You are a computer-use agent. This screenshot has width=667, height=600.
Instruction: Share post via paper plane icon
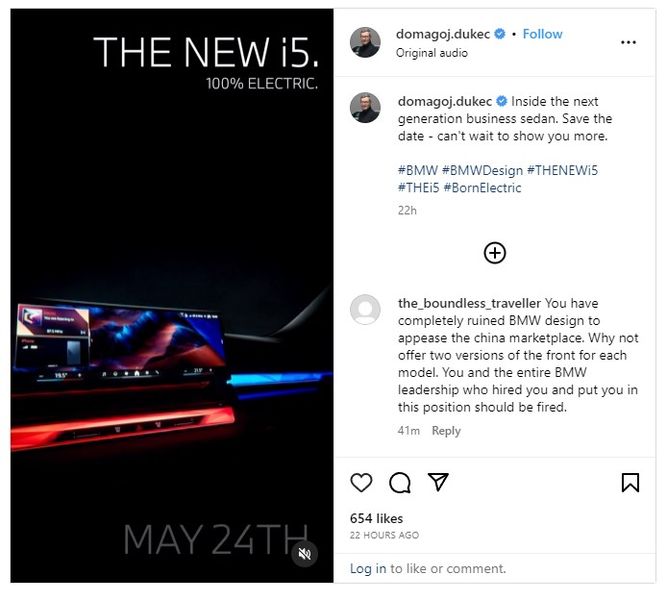coord(438,482)
